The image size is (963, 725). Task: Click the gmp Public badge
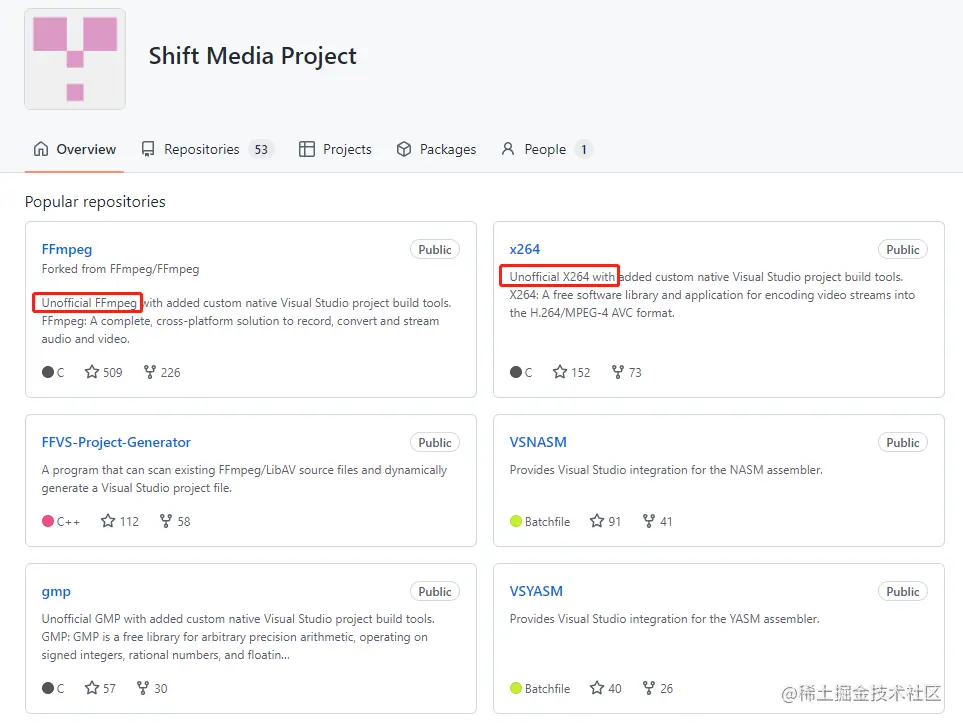pos(435,592)
